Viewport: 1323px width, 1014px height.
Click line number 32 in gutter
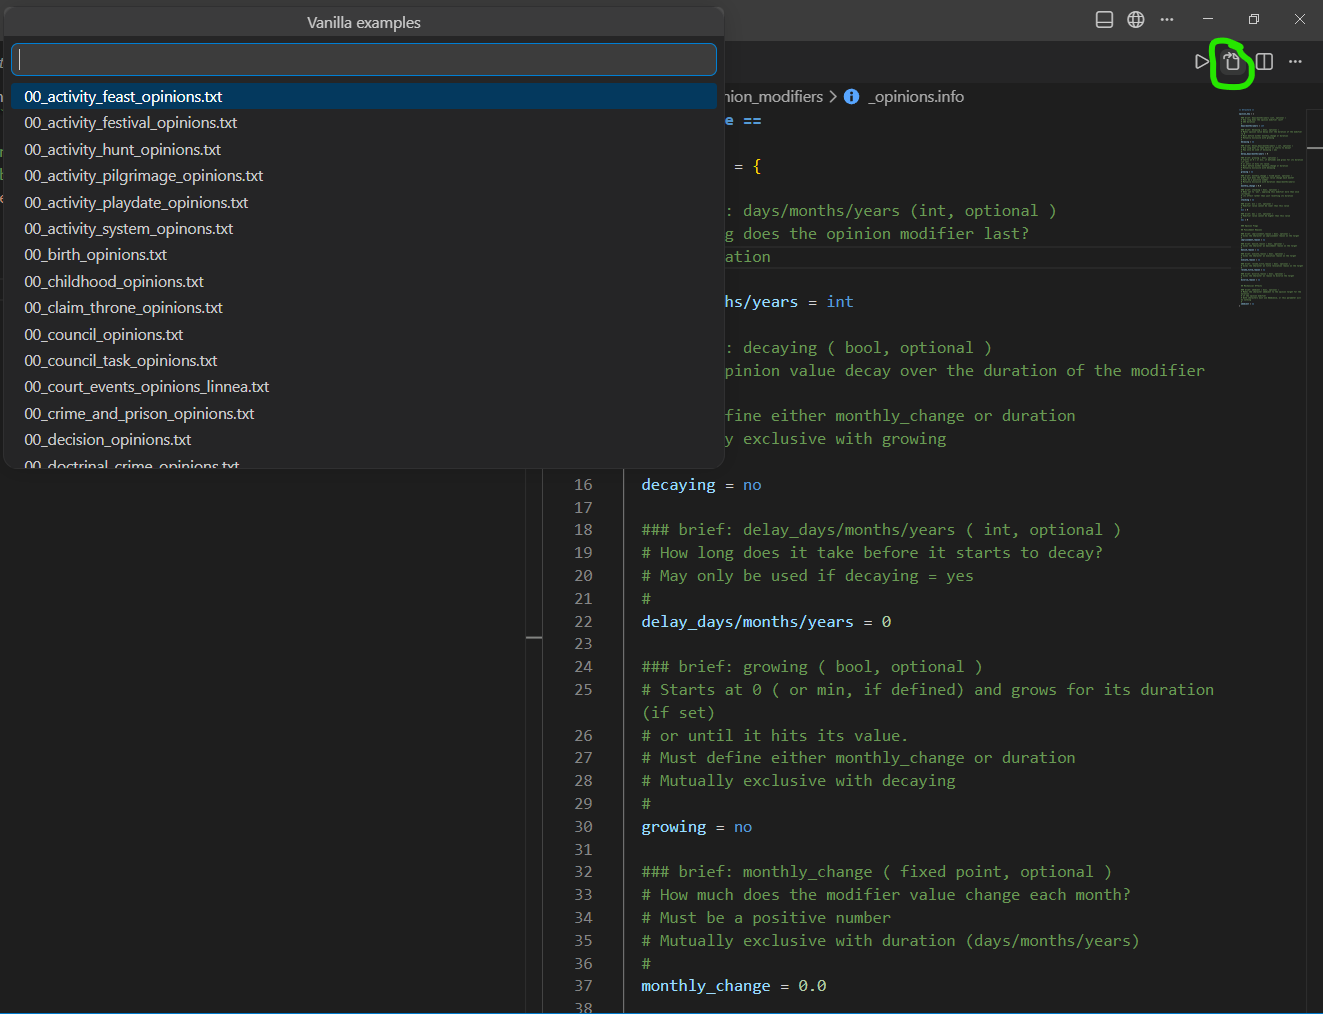pos(583,872)
